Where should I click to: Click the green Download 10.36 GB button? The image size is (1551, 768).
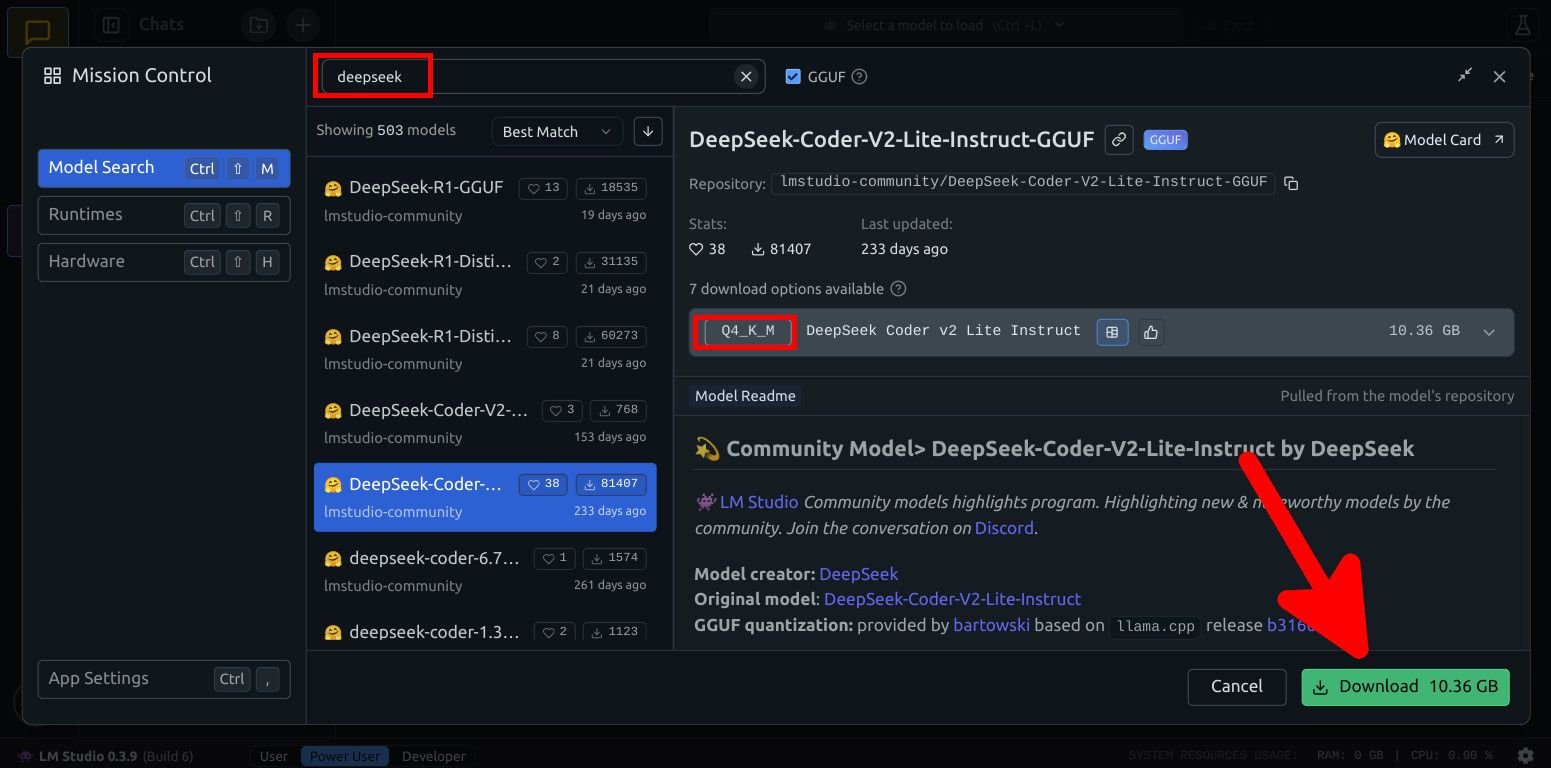pyautogui.click(x=1405, y=687)
